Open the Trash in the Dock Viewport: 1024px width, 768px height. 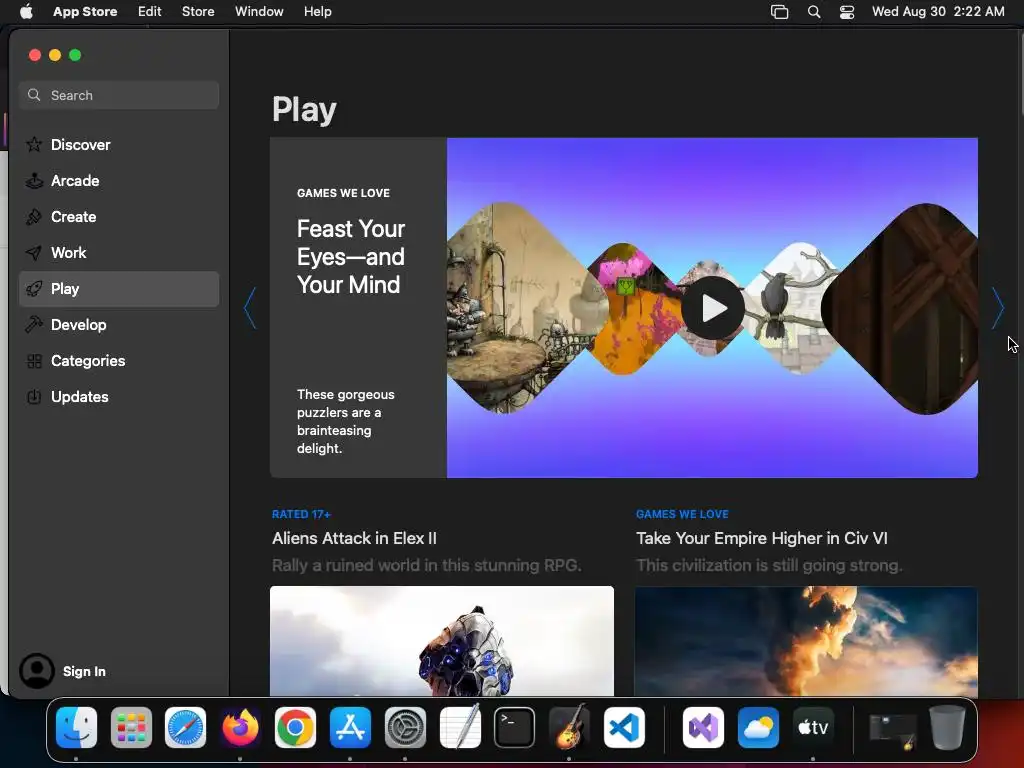pyautogui.click(x=947, y=728)
